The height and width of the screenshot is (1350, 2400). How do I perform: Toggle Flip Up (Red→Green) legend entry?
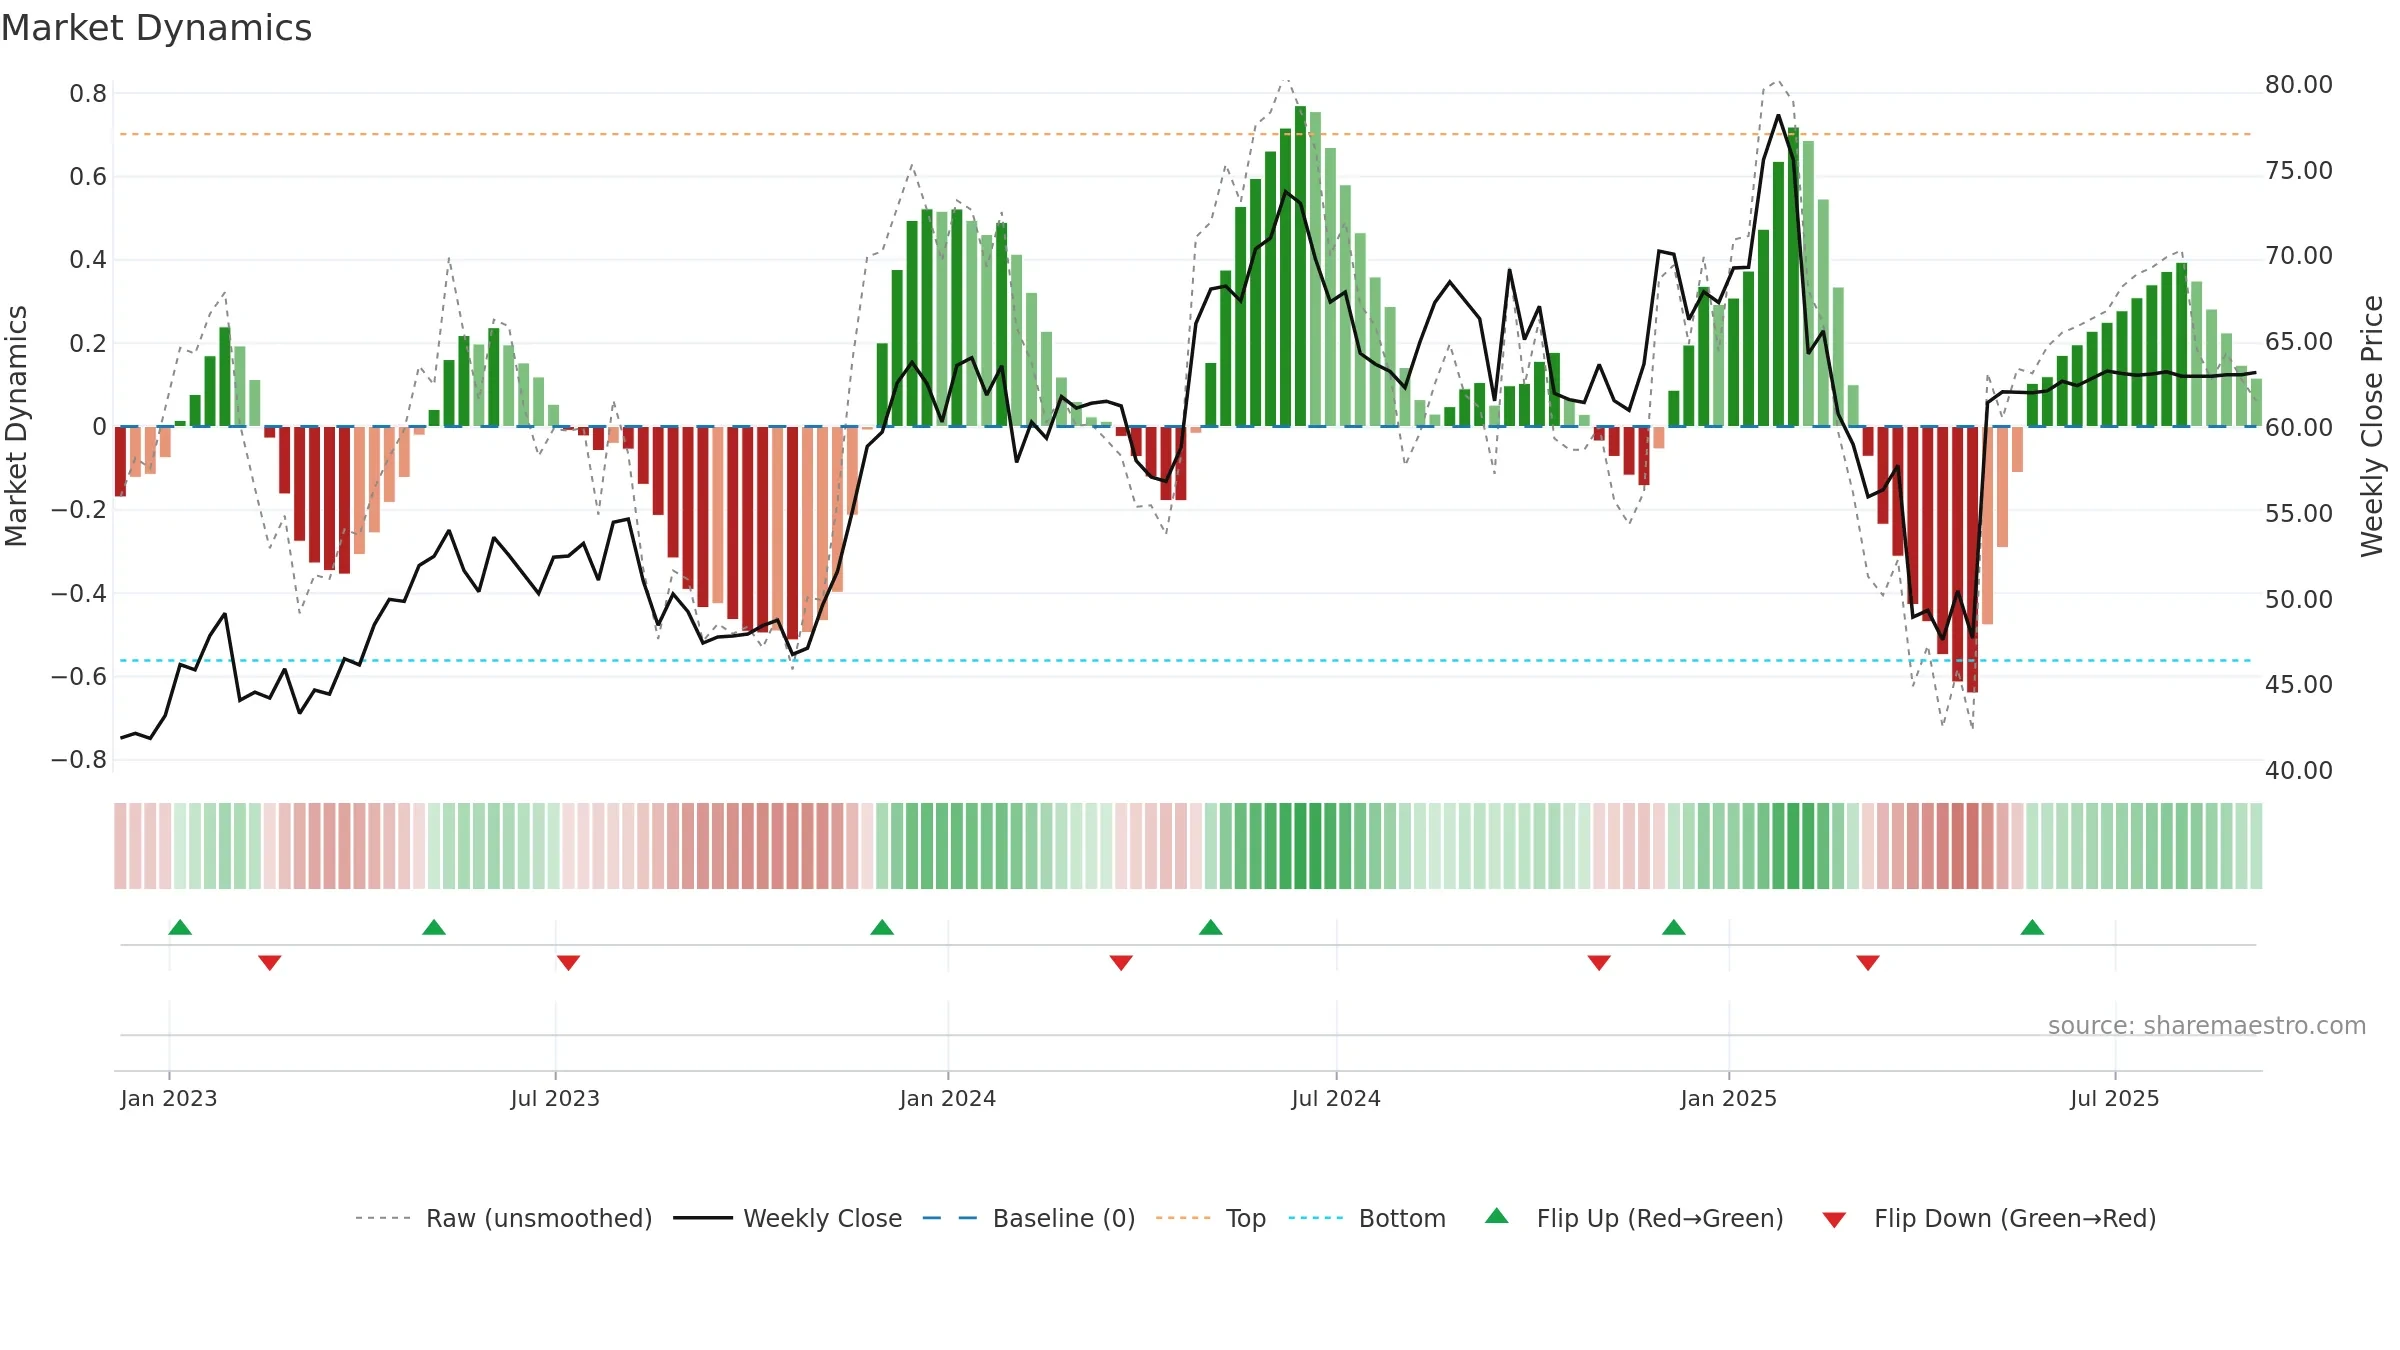pyautogui.click(x=1634, y=1218)
